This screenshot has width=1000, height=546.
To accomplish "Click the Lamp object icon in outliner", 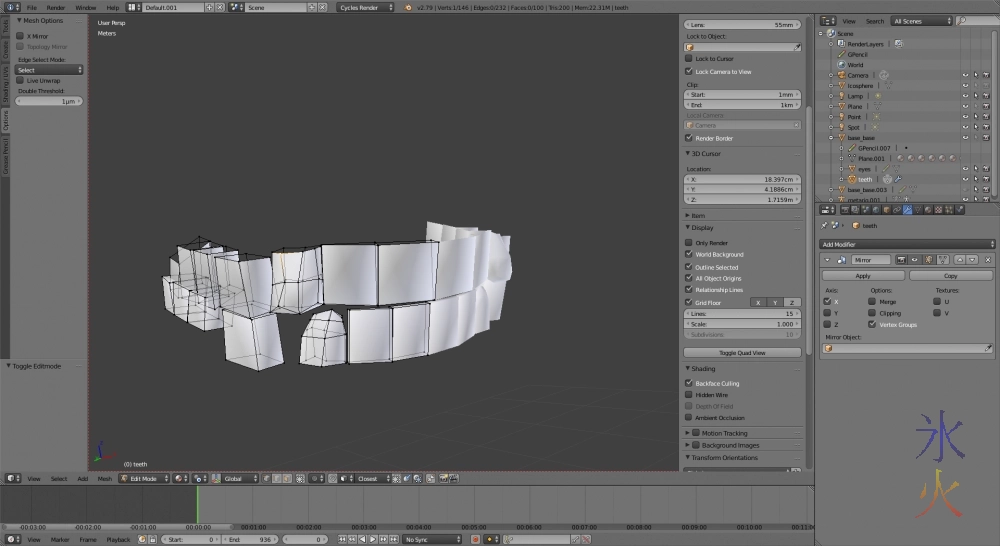I will click(840, 96).
